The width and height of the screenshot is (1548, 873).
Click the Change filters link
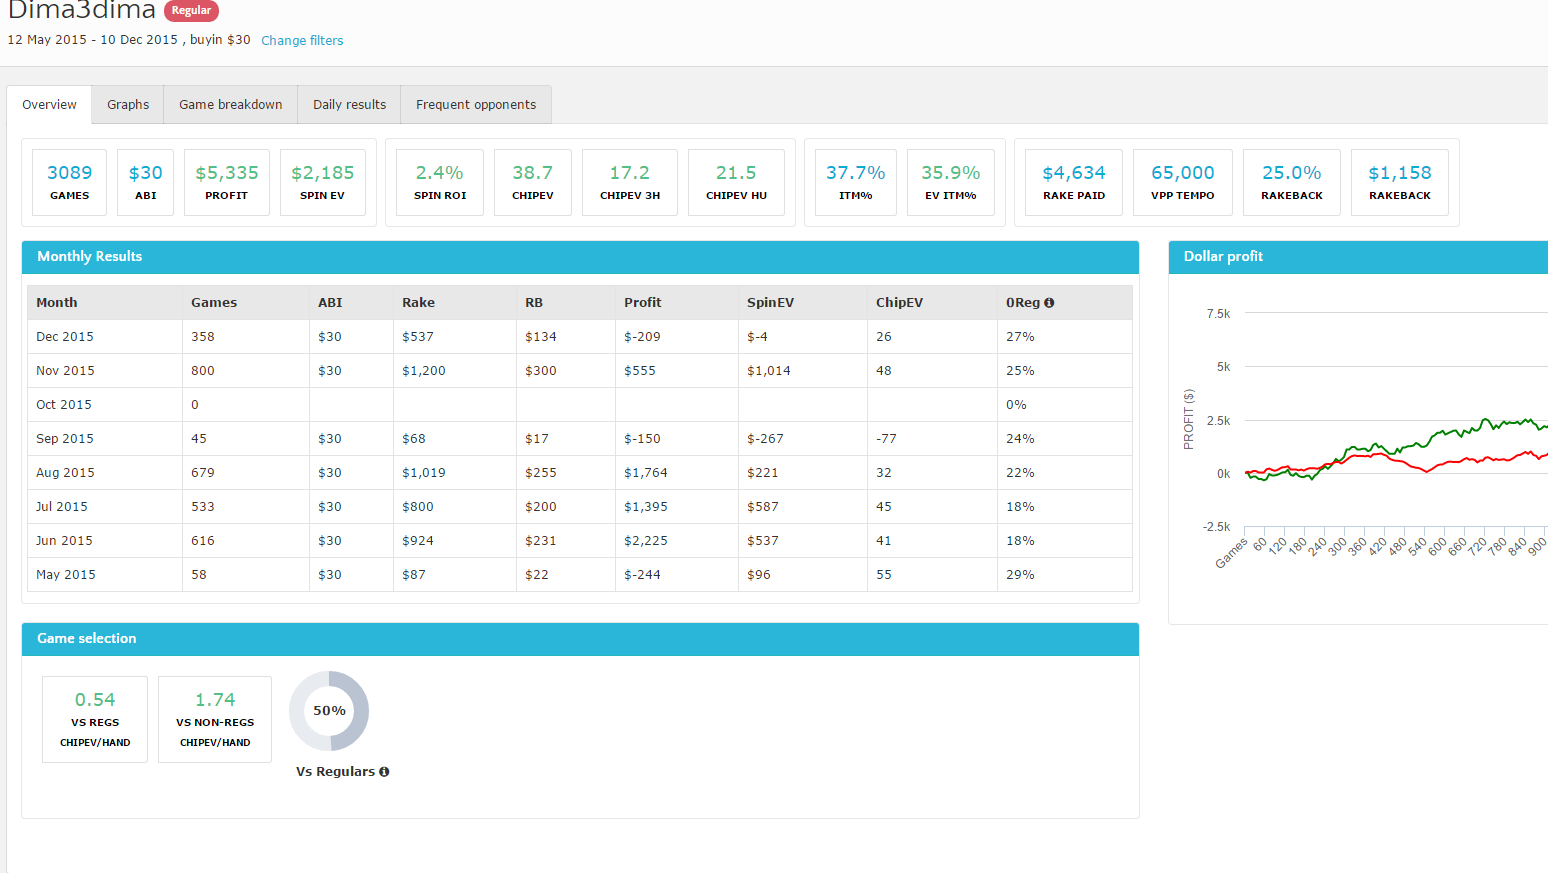[302, 41]
